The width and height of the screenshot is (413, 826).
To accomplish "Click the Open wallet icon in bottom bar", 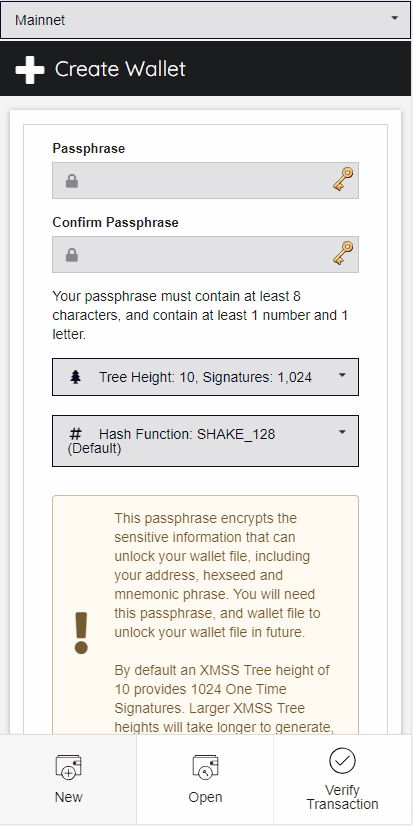I will click(x=205, y=766).
